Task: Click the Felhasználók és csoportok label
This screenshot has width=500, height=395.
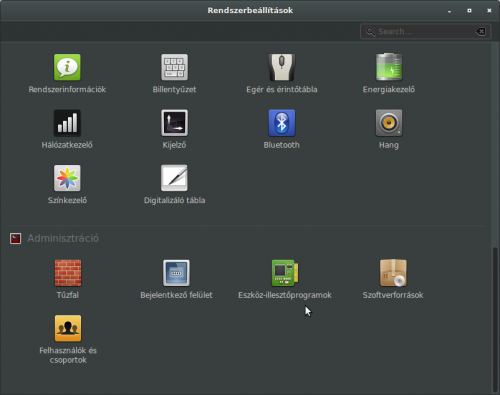Action: 68,355
